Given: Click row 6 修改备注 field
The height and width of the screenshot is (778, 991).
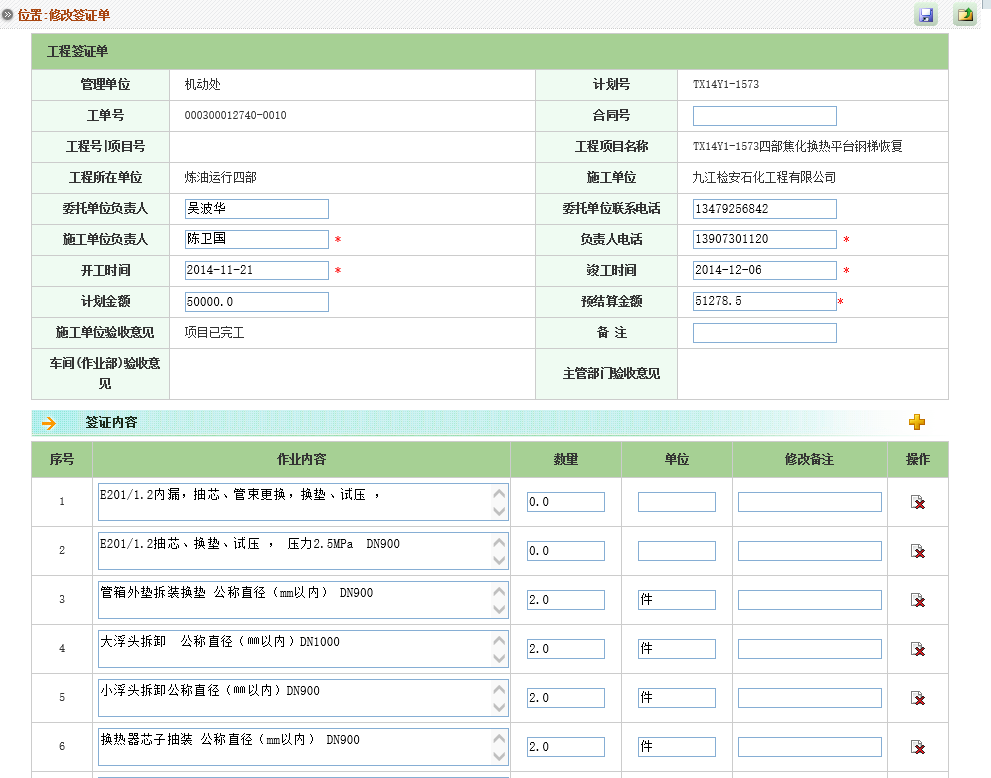Looking at the screenshot, I should (810, 747).
